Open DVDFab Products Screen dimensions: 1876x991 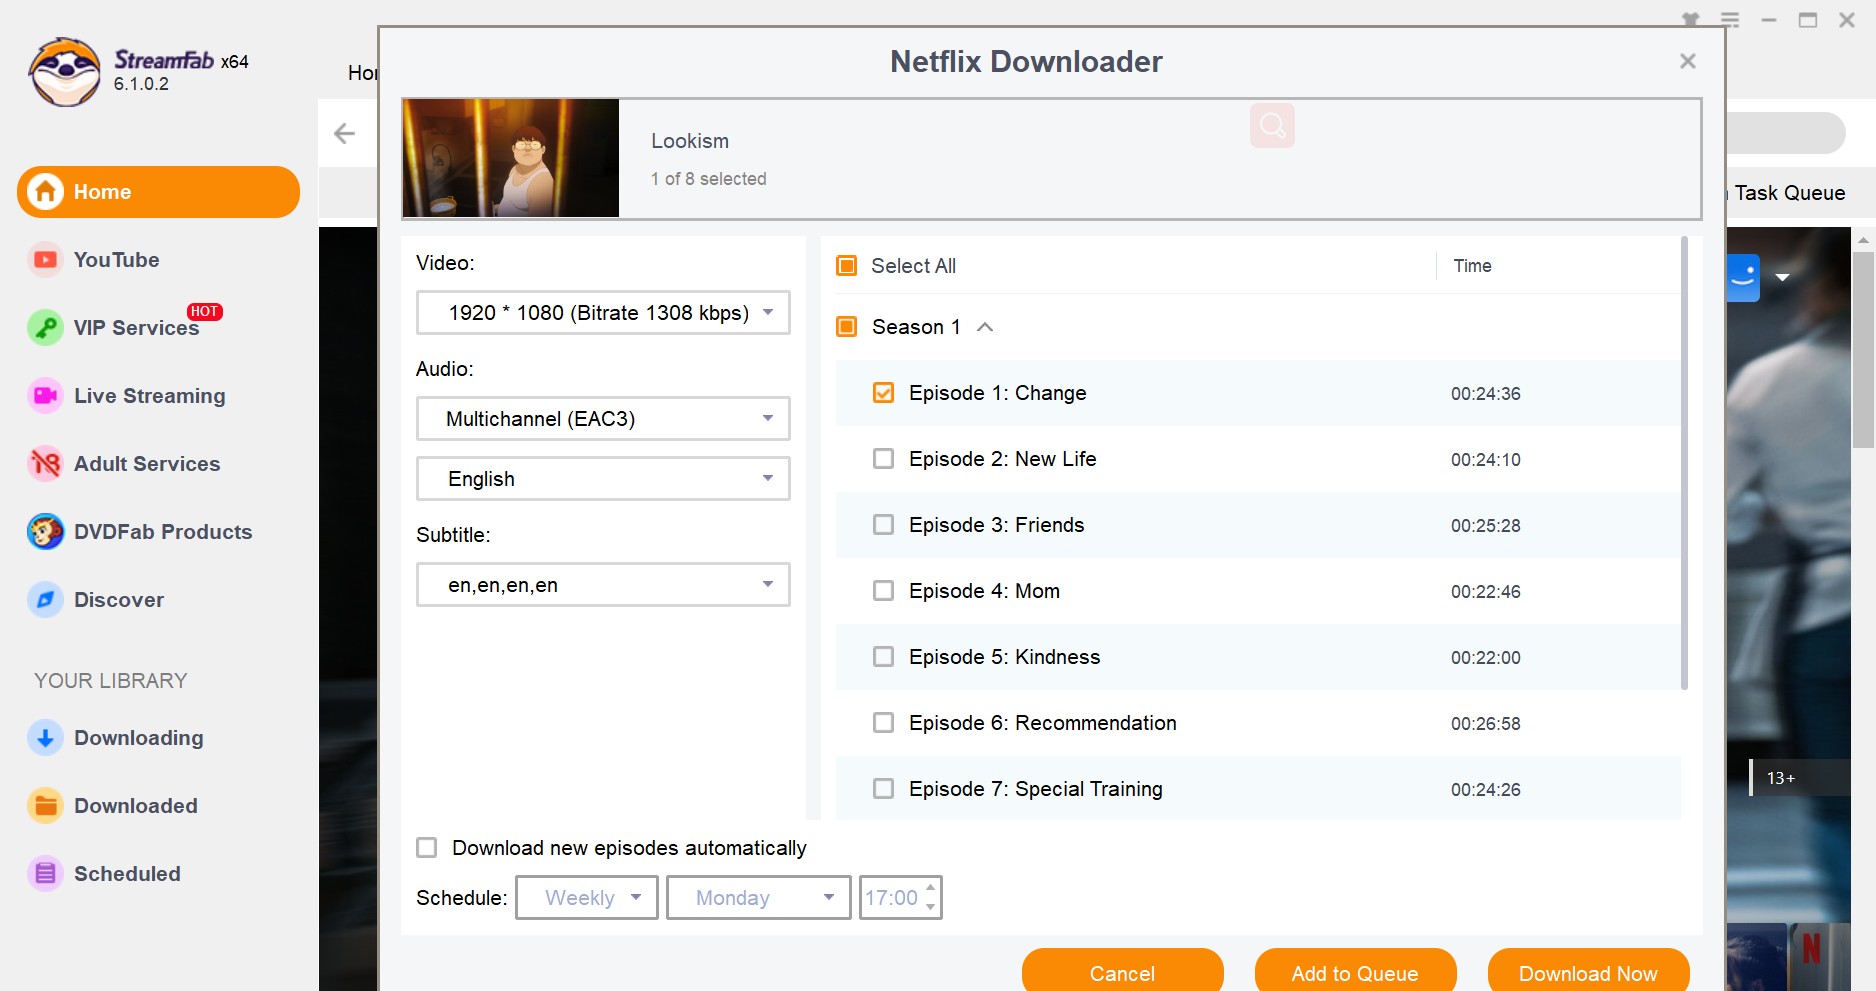(x=162, y=531)
